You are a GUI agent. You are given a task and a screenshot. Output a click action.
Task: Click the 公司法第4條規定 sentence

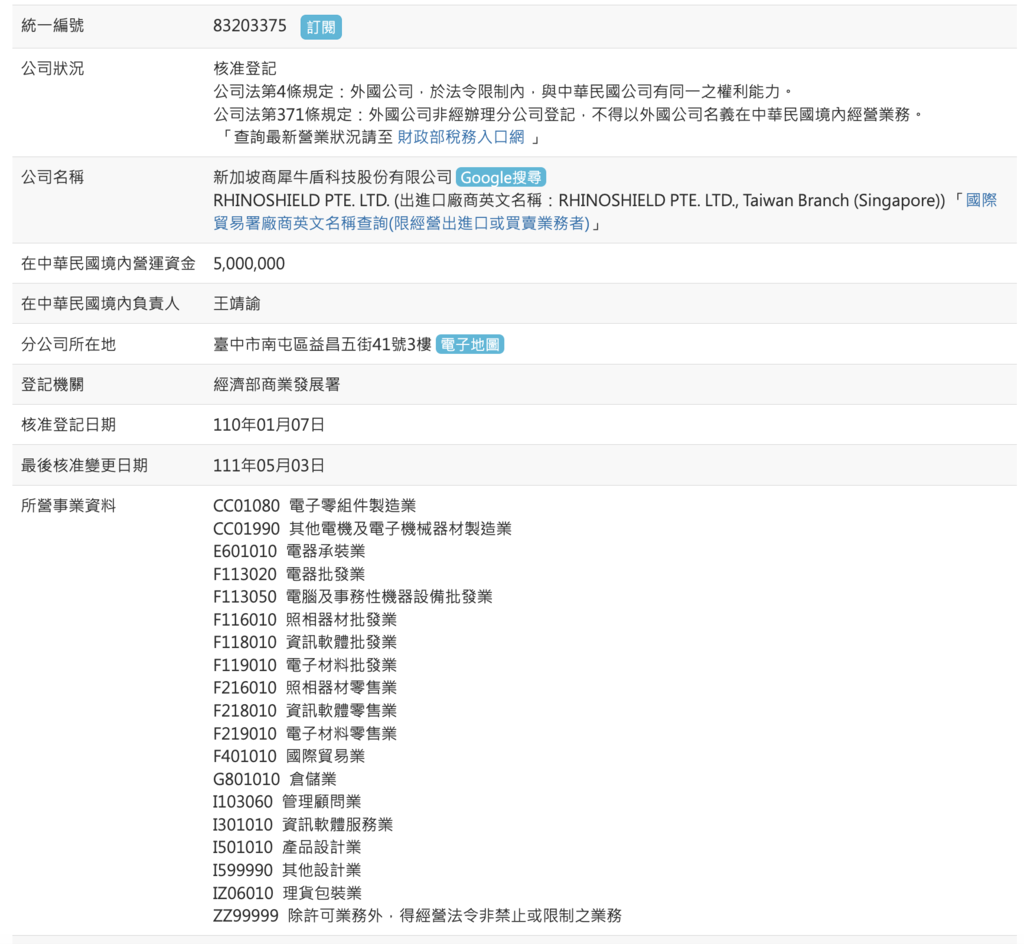point(504,91)
